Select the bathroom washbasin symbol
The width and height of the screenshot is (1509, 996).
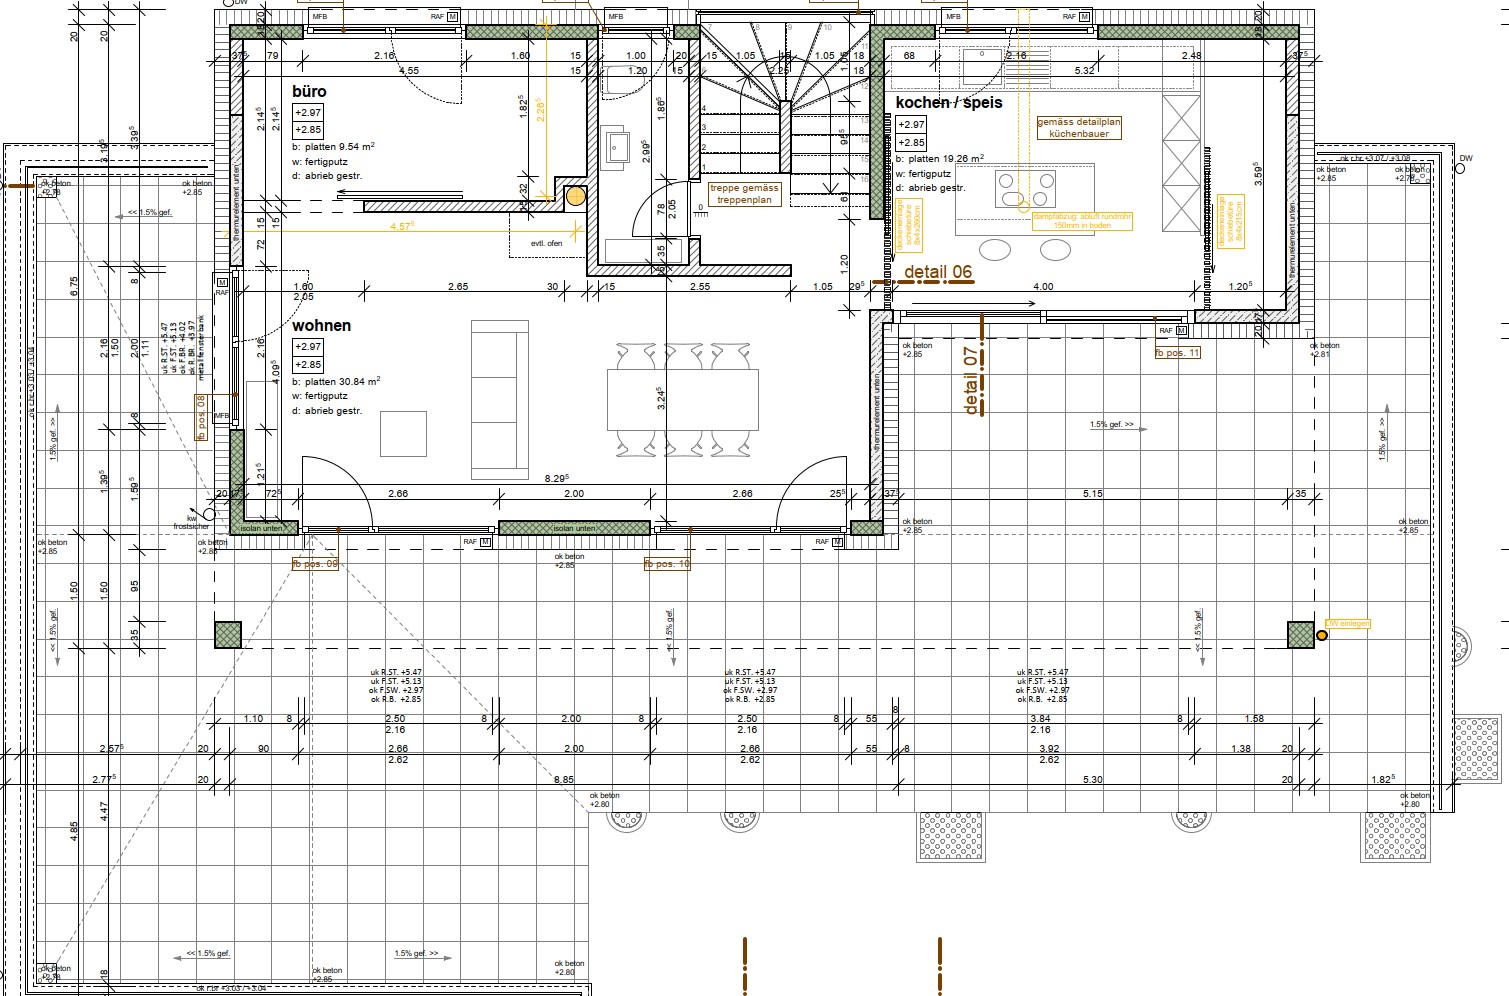tap(614, 147)
